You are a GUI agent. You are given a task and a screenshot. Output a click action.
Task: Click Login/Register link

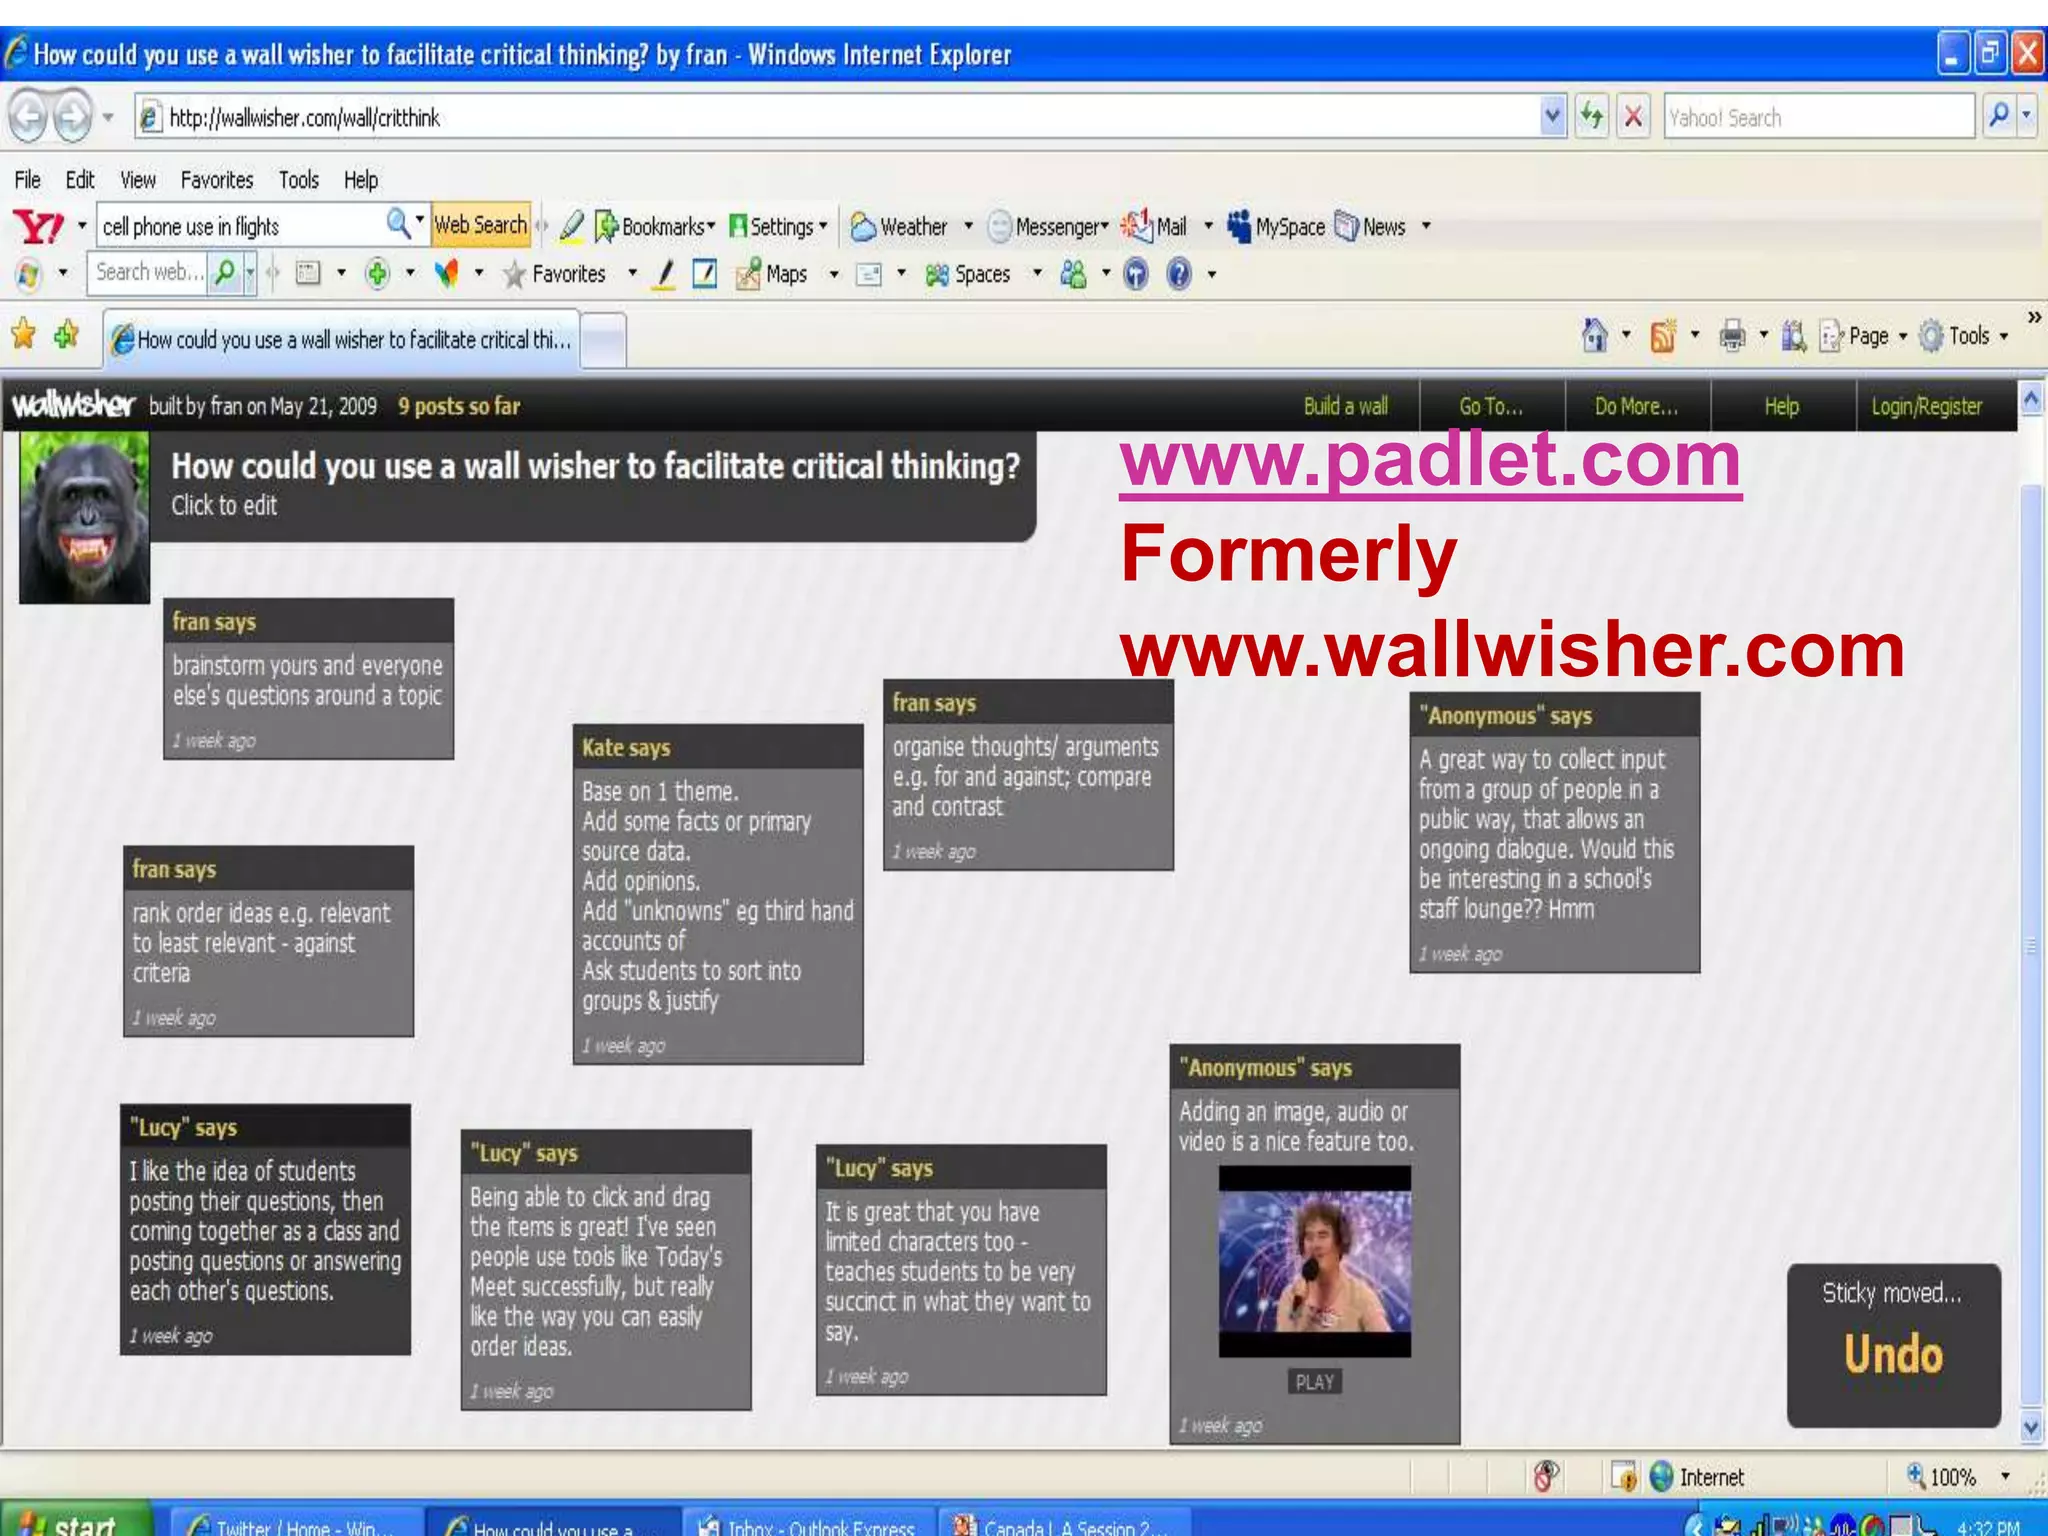tap(1926, 406)
